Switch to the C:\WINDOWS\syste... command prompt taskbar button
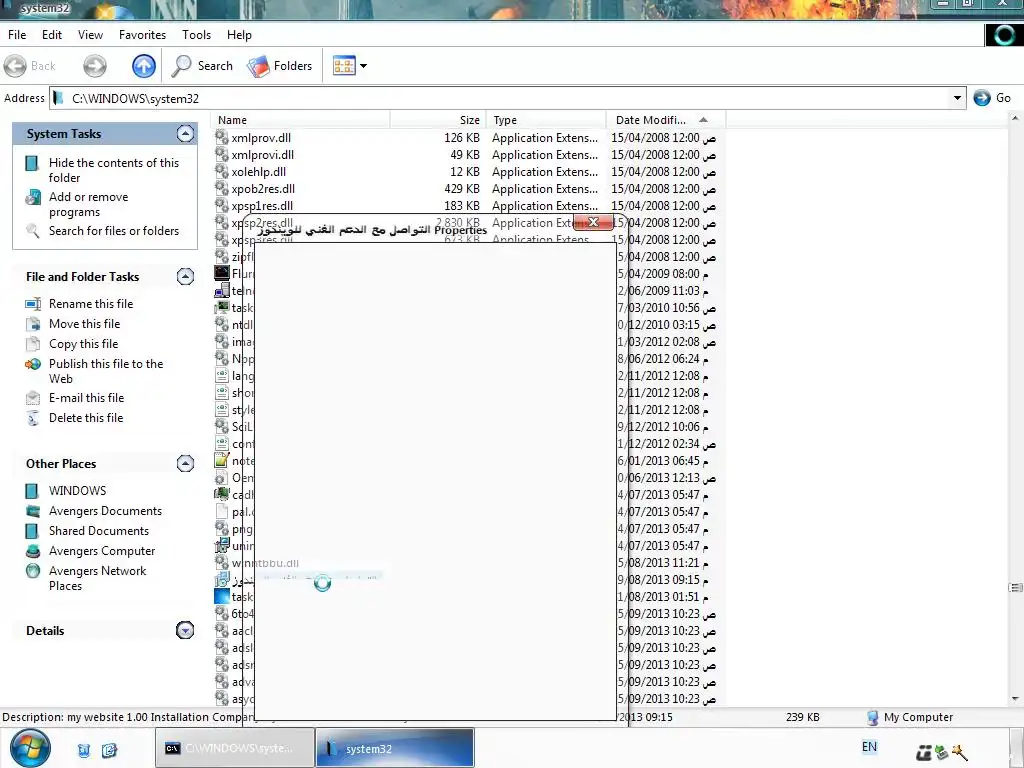 coord(235,748)
